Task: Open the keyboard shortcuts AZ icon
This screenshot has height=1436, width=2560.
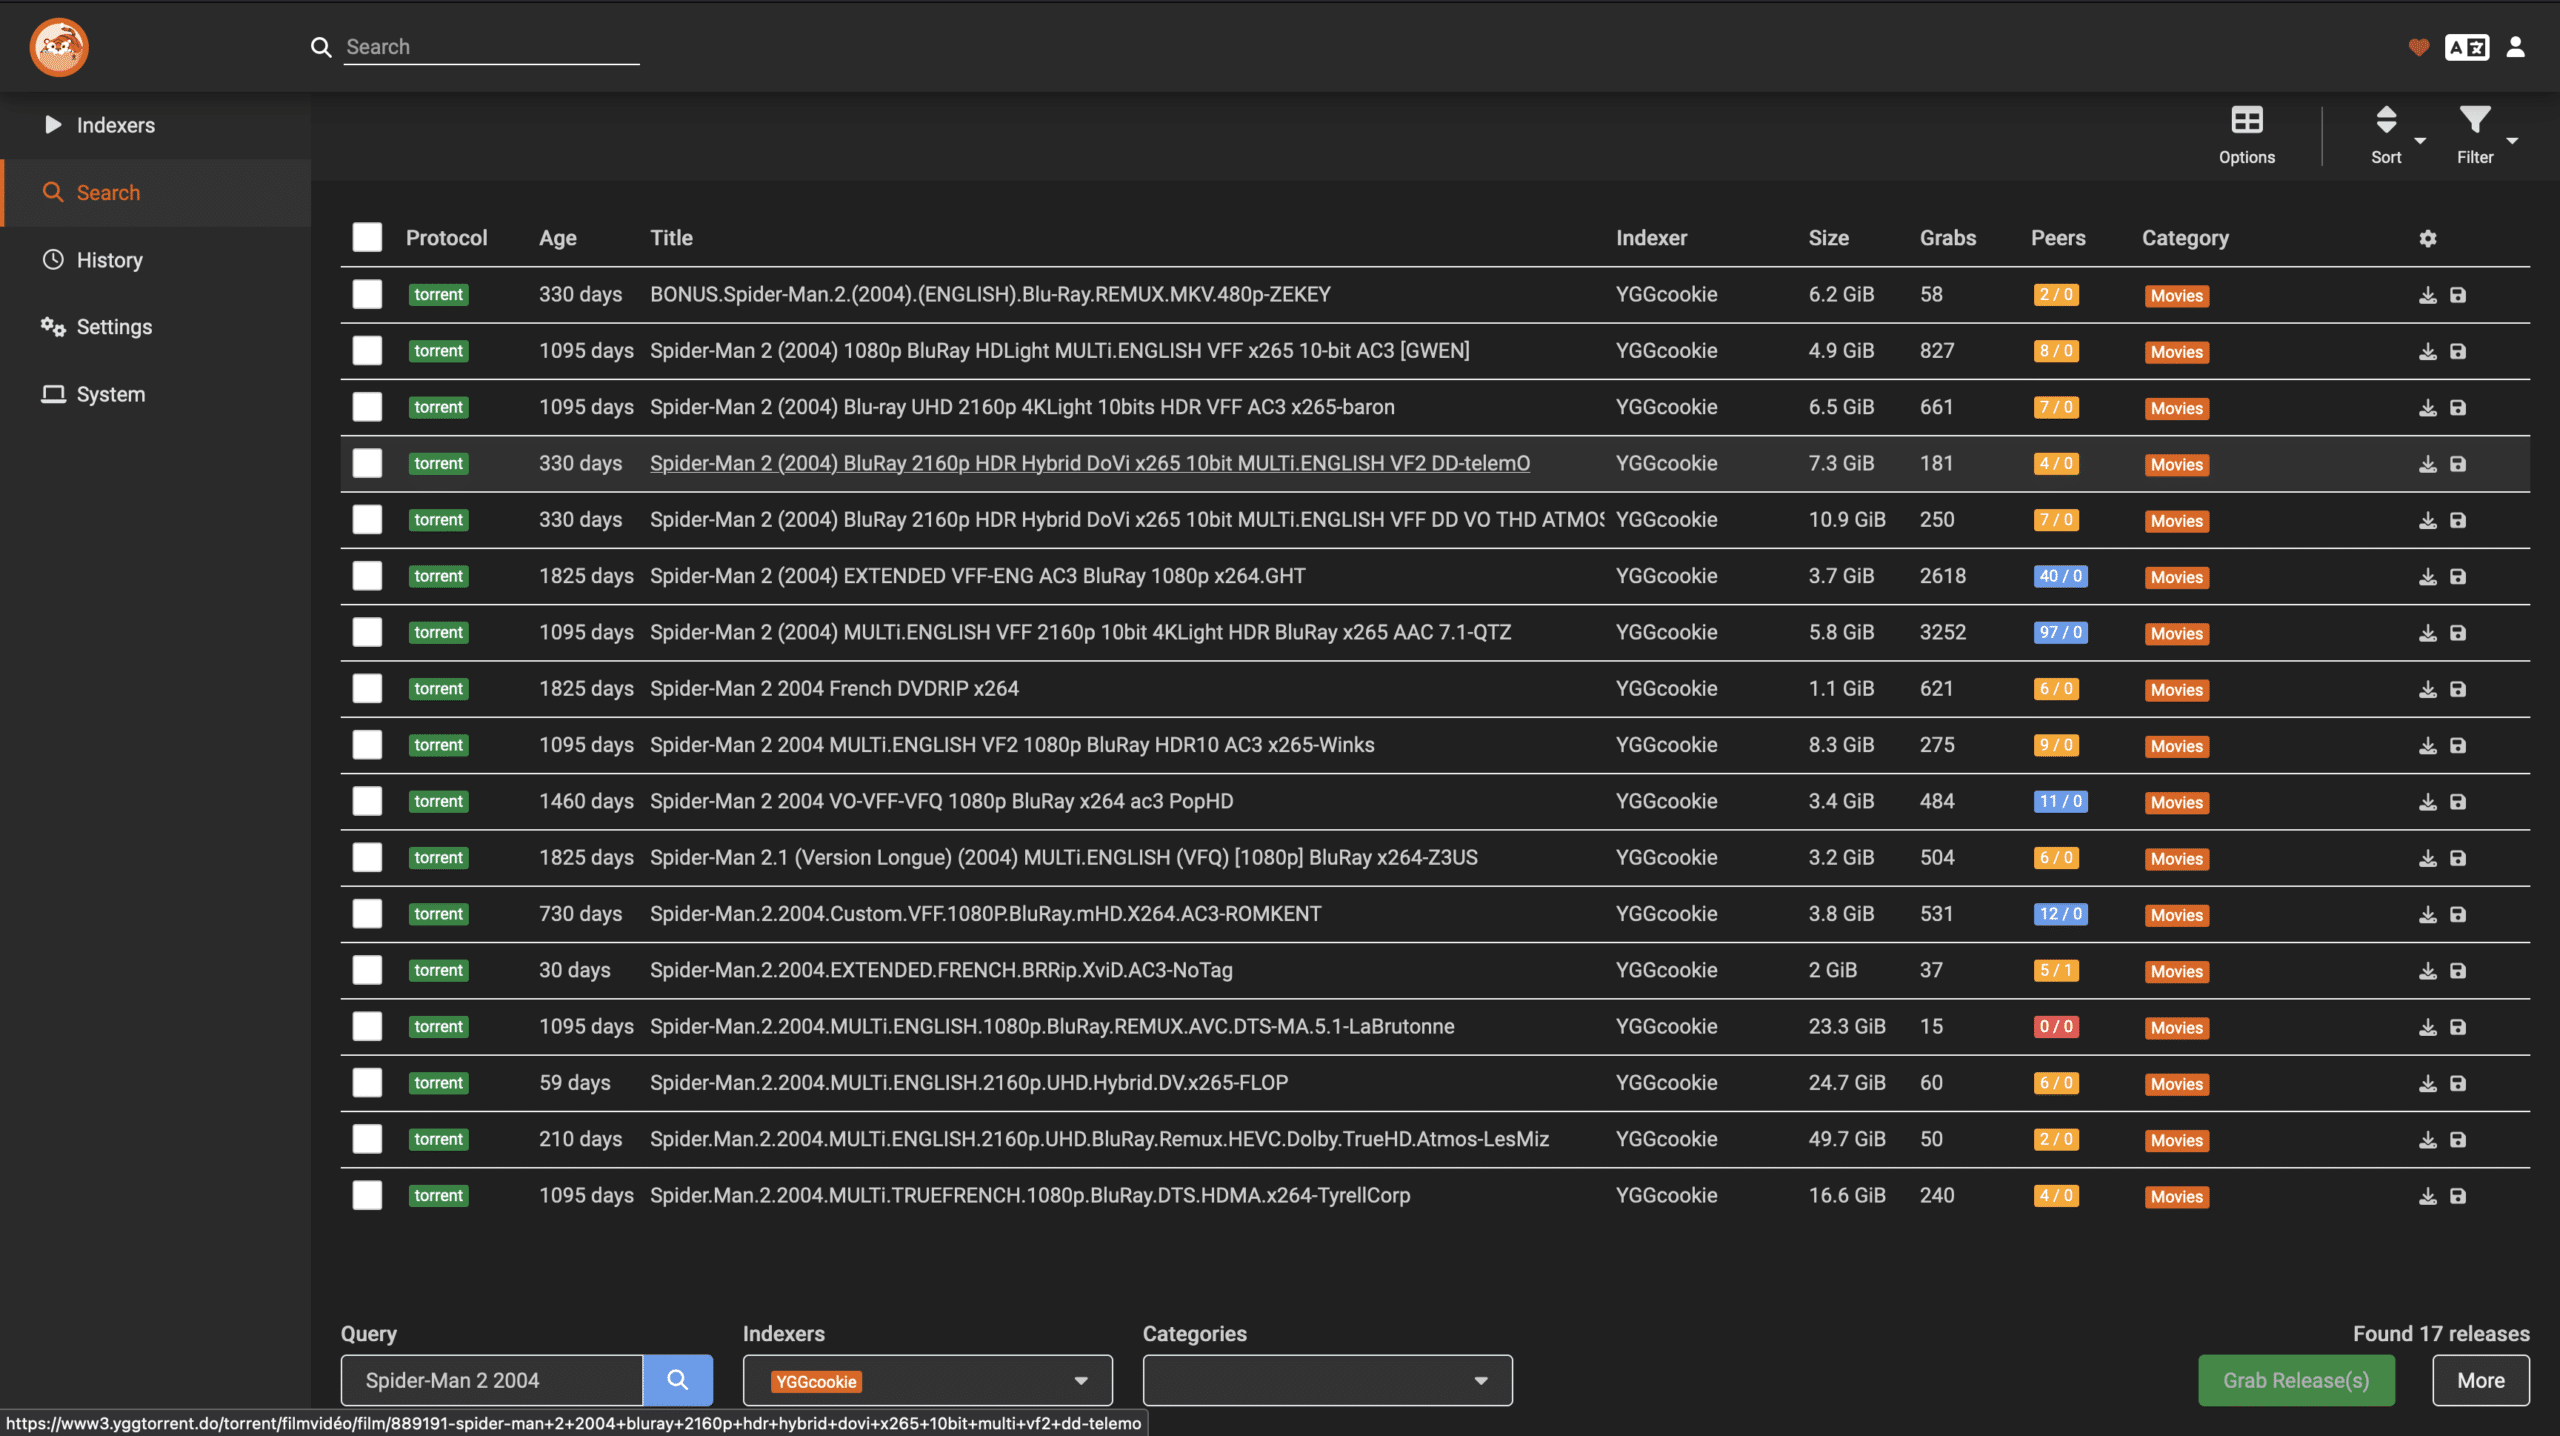Action: (2467, 47)
